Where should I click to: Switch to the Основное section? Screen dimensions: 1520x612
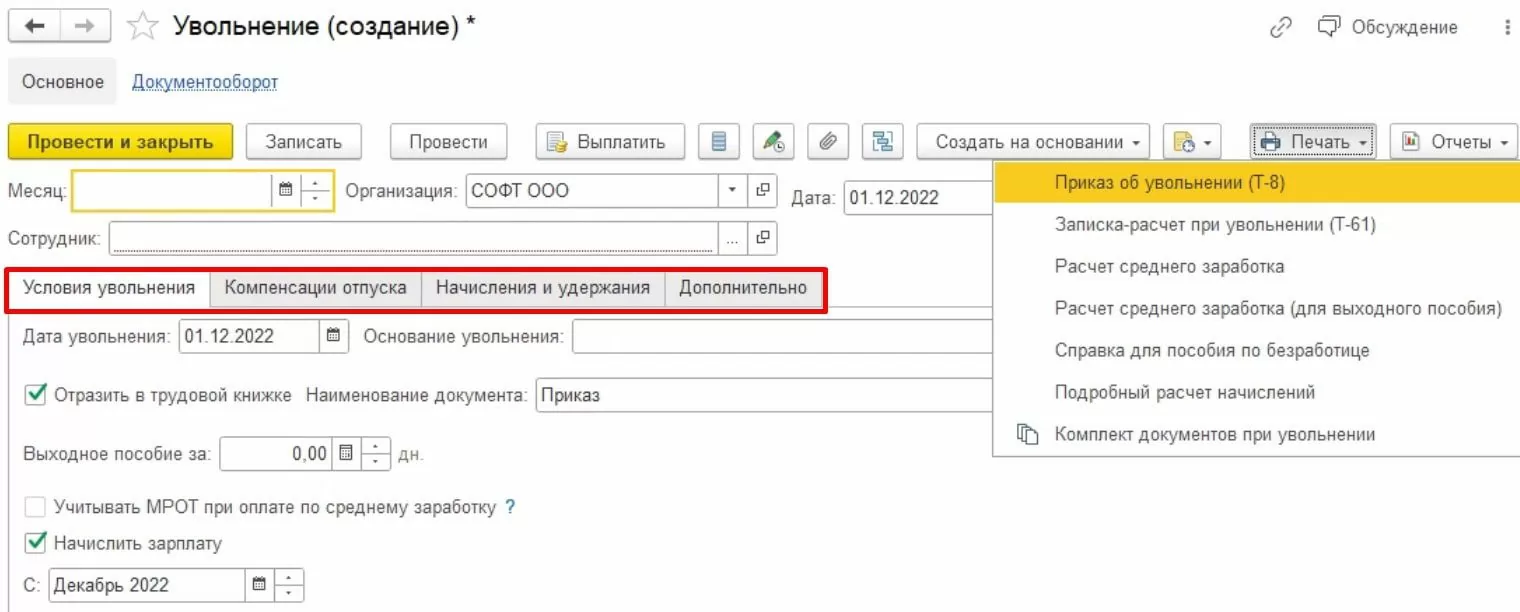[63, 82]
